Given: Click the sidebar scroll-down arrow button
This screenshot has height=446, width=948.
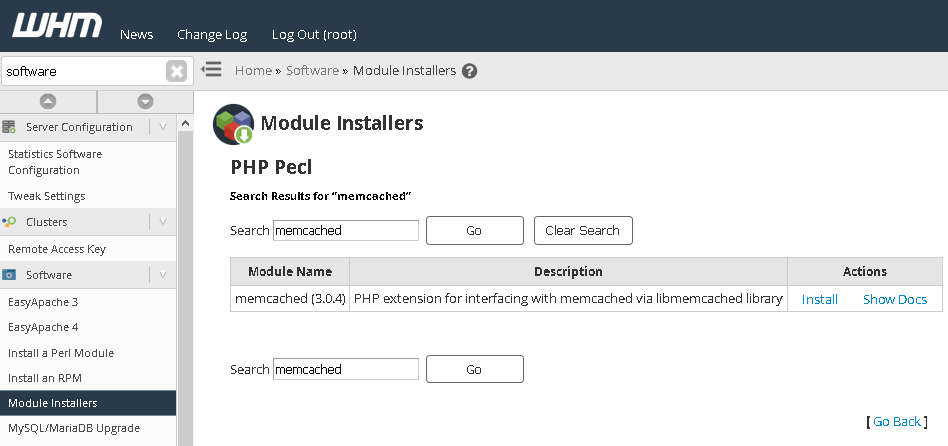Looking at the screenshot, I should [145, 102].
